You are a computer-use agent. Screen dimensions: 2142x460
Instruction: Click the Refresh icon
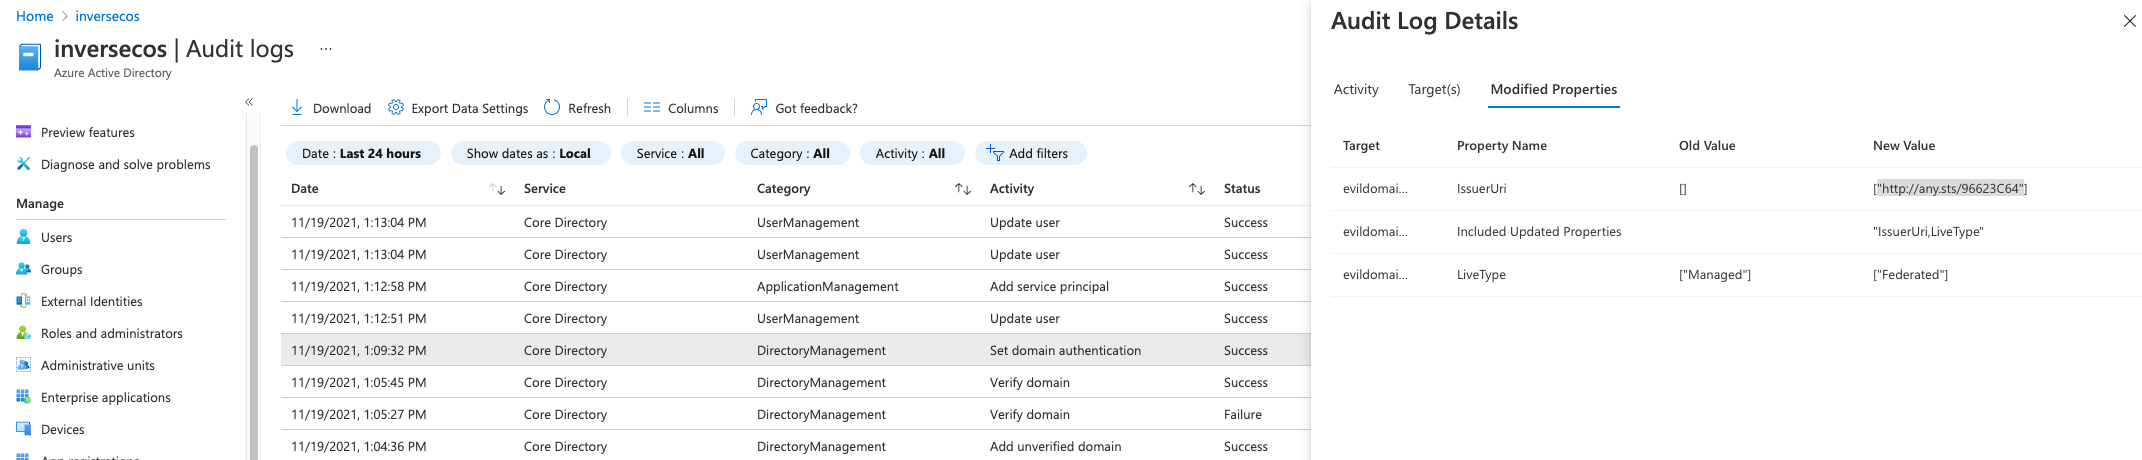coord(552,108)
